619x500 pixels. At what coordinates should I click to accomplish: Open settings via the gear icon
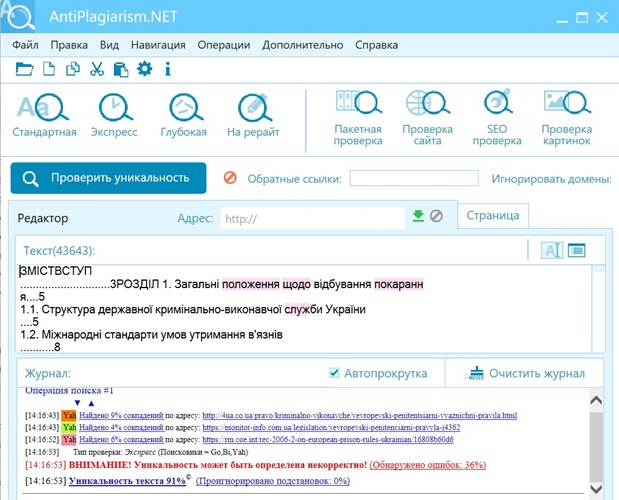pos(144,69)
